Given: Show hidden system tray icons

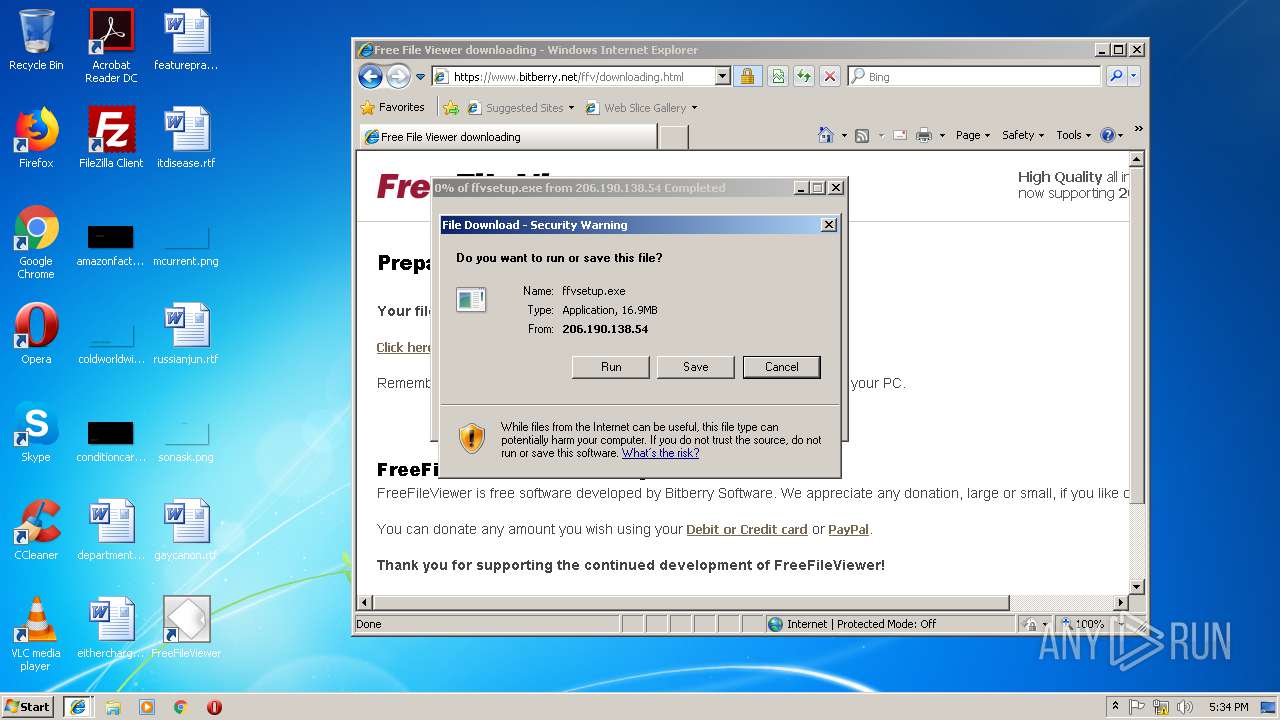Looking at the screenshot, I should pyautogui.click(x=1115, y=706).
